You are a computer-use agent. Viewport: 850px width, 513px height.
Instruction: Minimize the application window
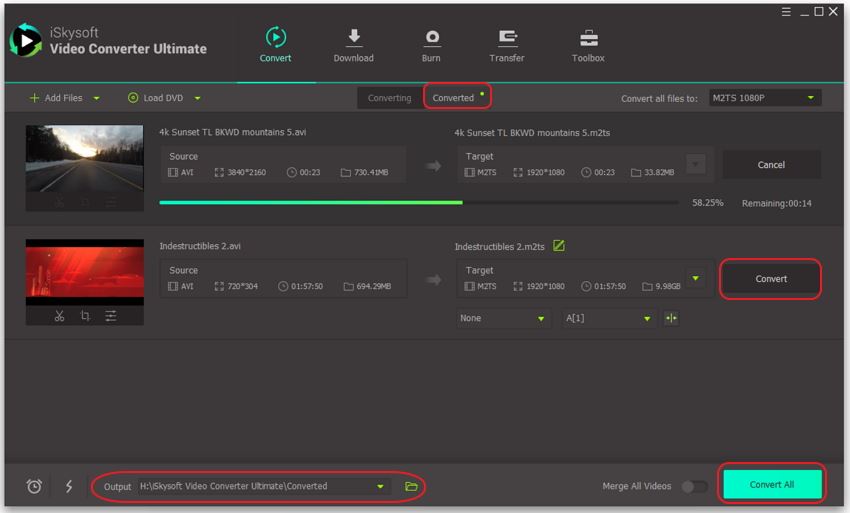(x=804, y=12)
